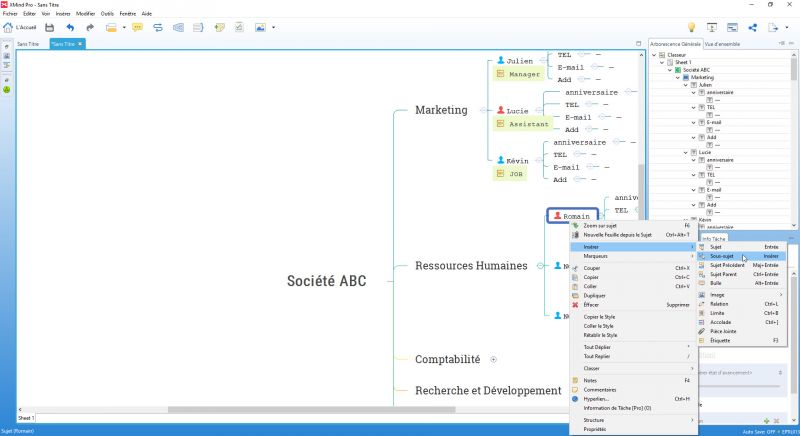800x436 pixels.
Task: Collapse Sheet 1 node in outline tree
Action: (662, 62)
